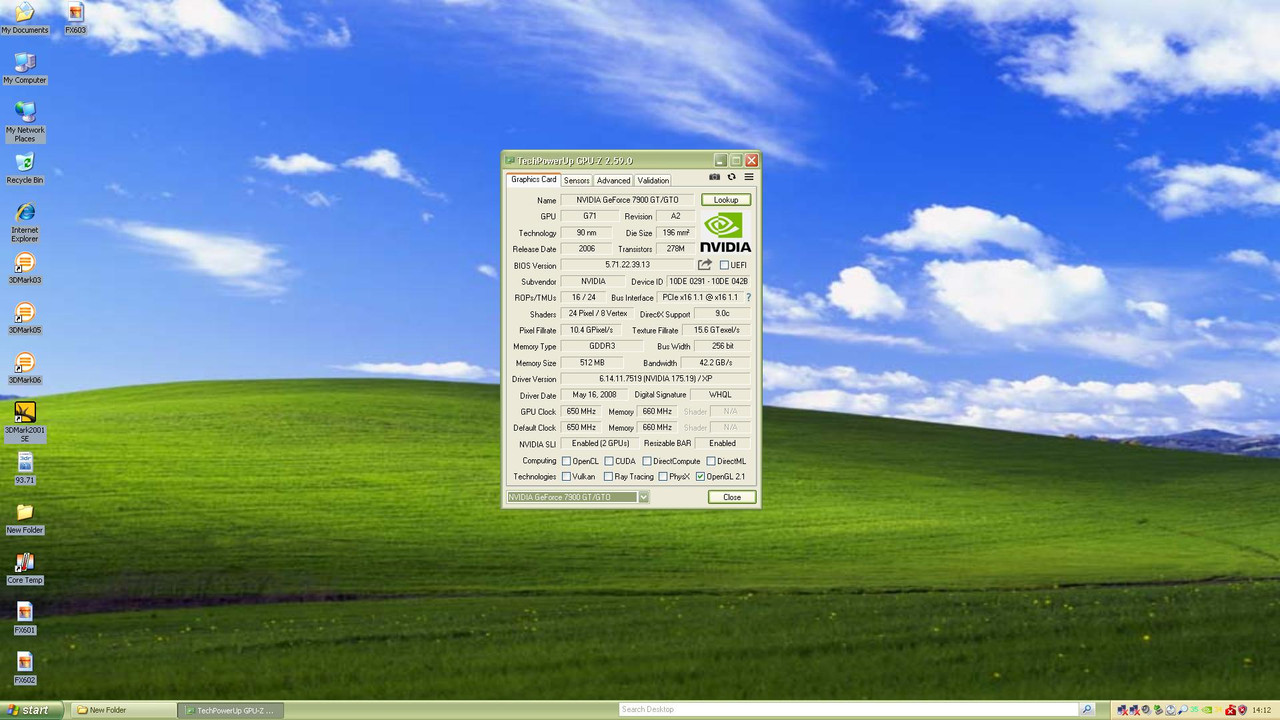This screenshot has width=1280, height=720.
Task: Click the safely remove hardware tray icon
Action: (x=1159, y=710)
